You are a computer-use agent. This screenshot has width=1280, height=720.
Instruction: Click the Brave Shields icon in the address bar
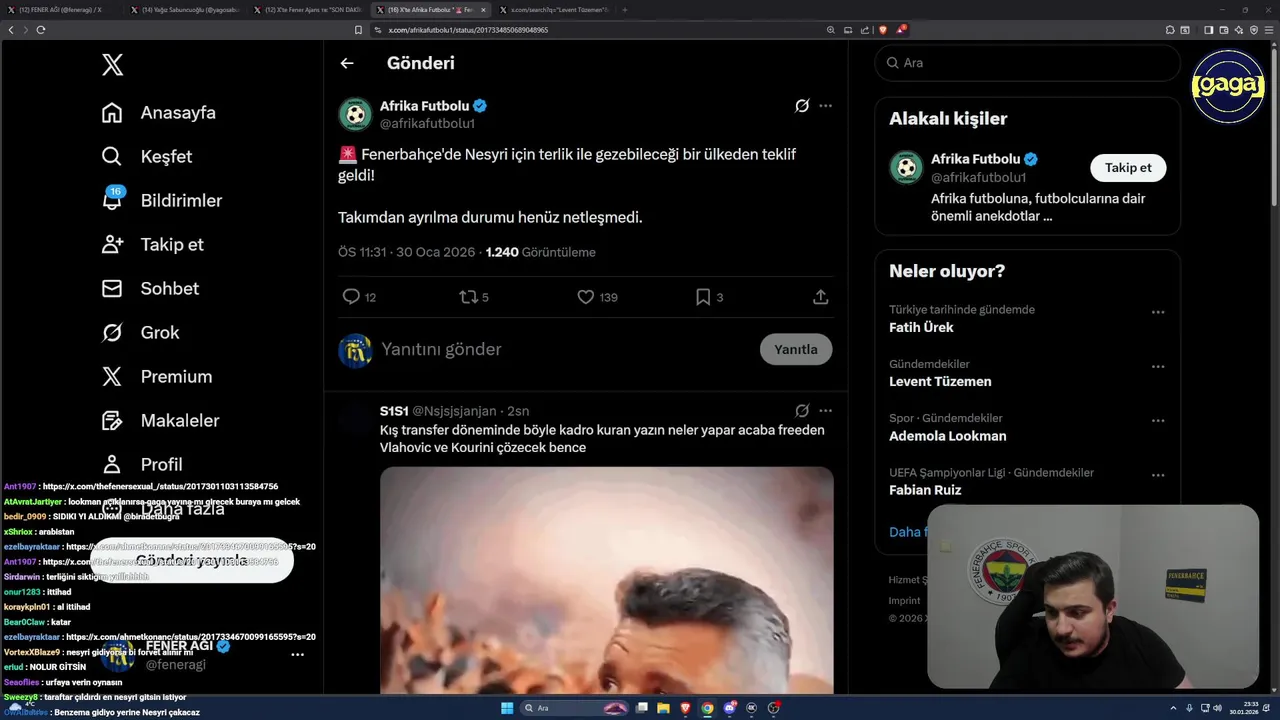click(883, 30)
